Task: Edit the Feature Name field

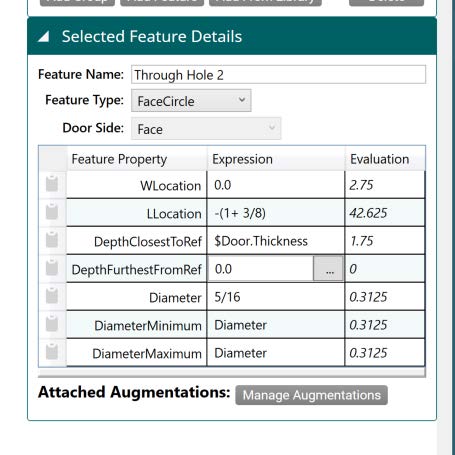Action: [278, 75]
